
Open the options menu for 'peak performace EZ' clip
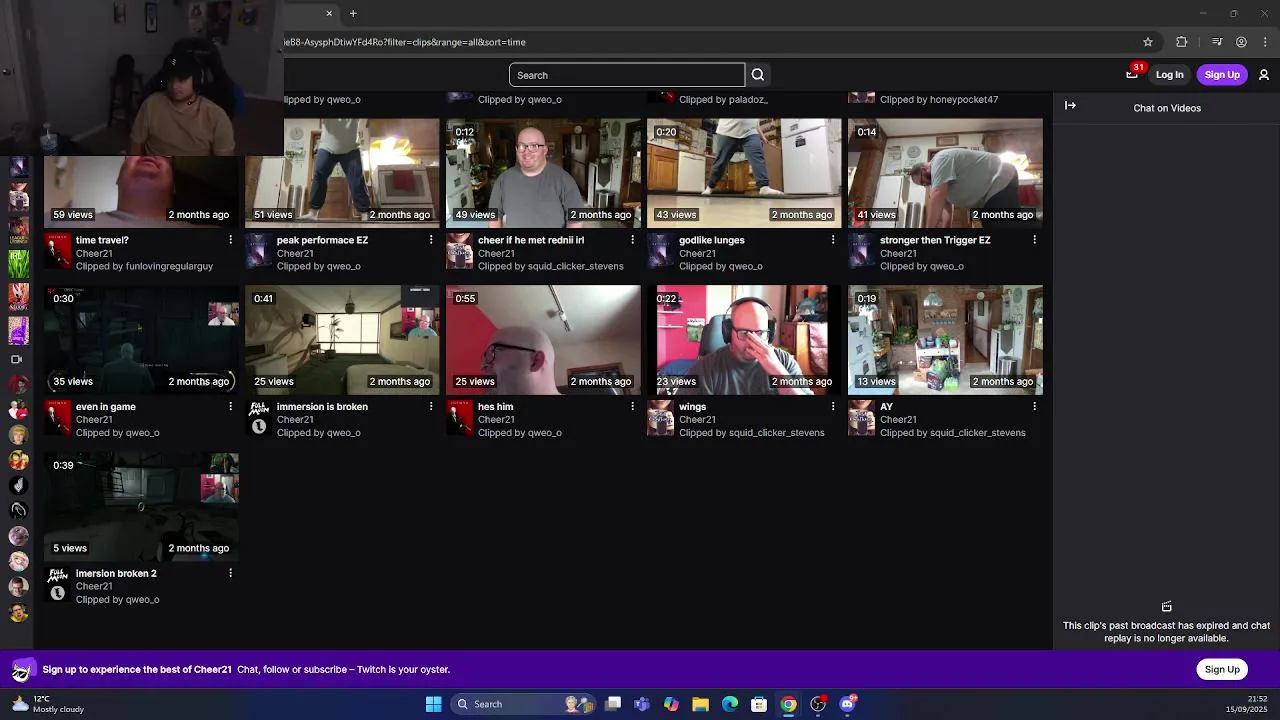[431, 240]
